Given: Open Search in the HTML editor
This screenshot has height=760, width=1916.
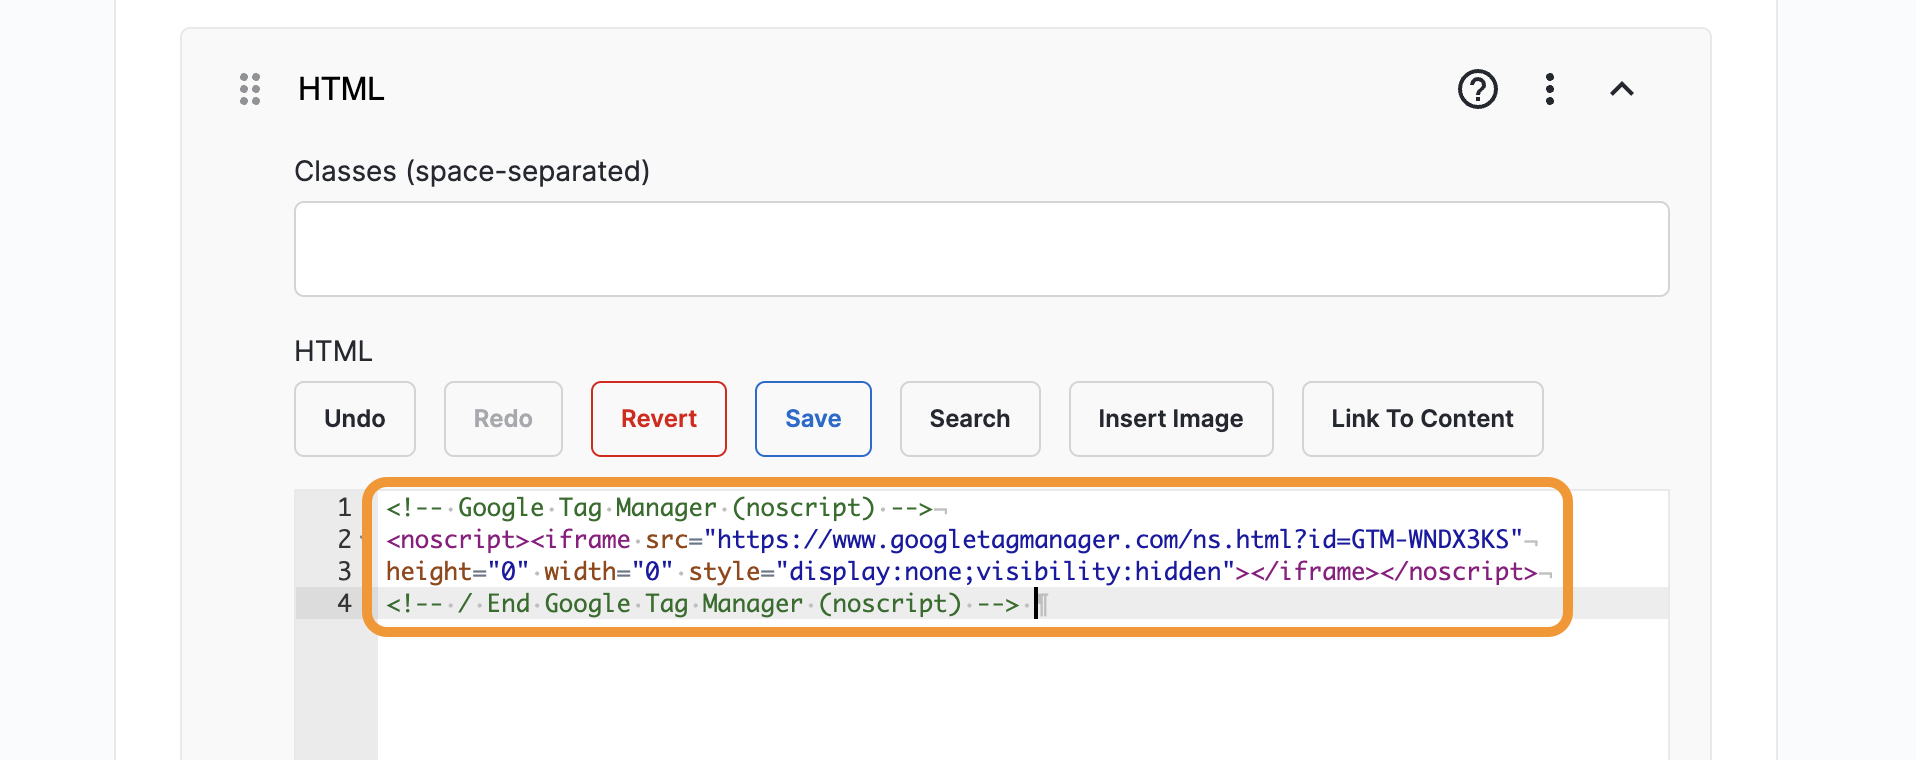Looking at the screenshot, I should [x=969, y=419].
